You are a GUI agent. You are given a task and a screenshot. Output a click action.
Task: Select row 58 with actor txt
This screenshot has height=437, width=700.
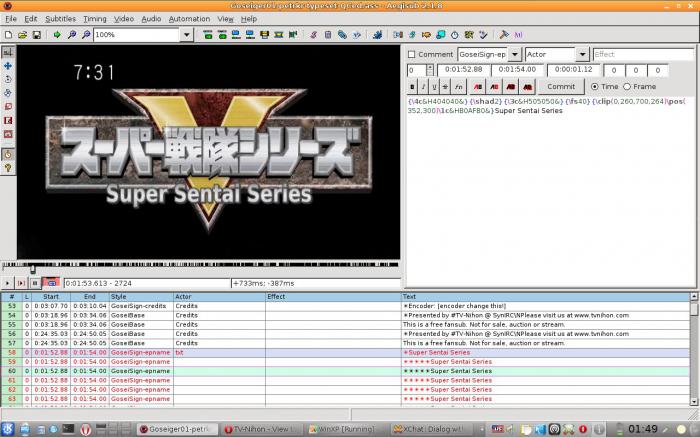[345, 353]
